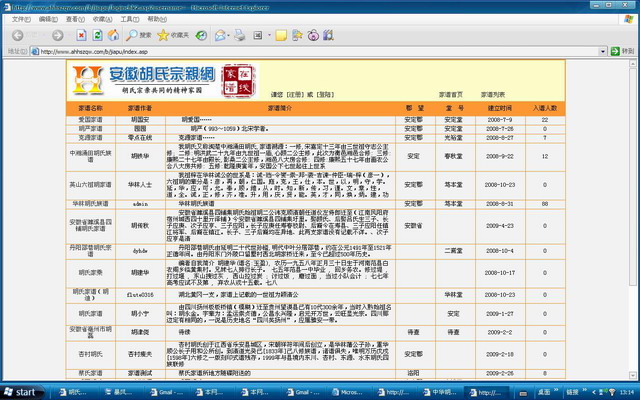The width and height of the screenshot is (640, 400).
Task: Click the yellow note toolbar icon
Action: [281, 36]
